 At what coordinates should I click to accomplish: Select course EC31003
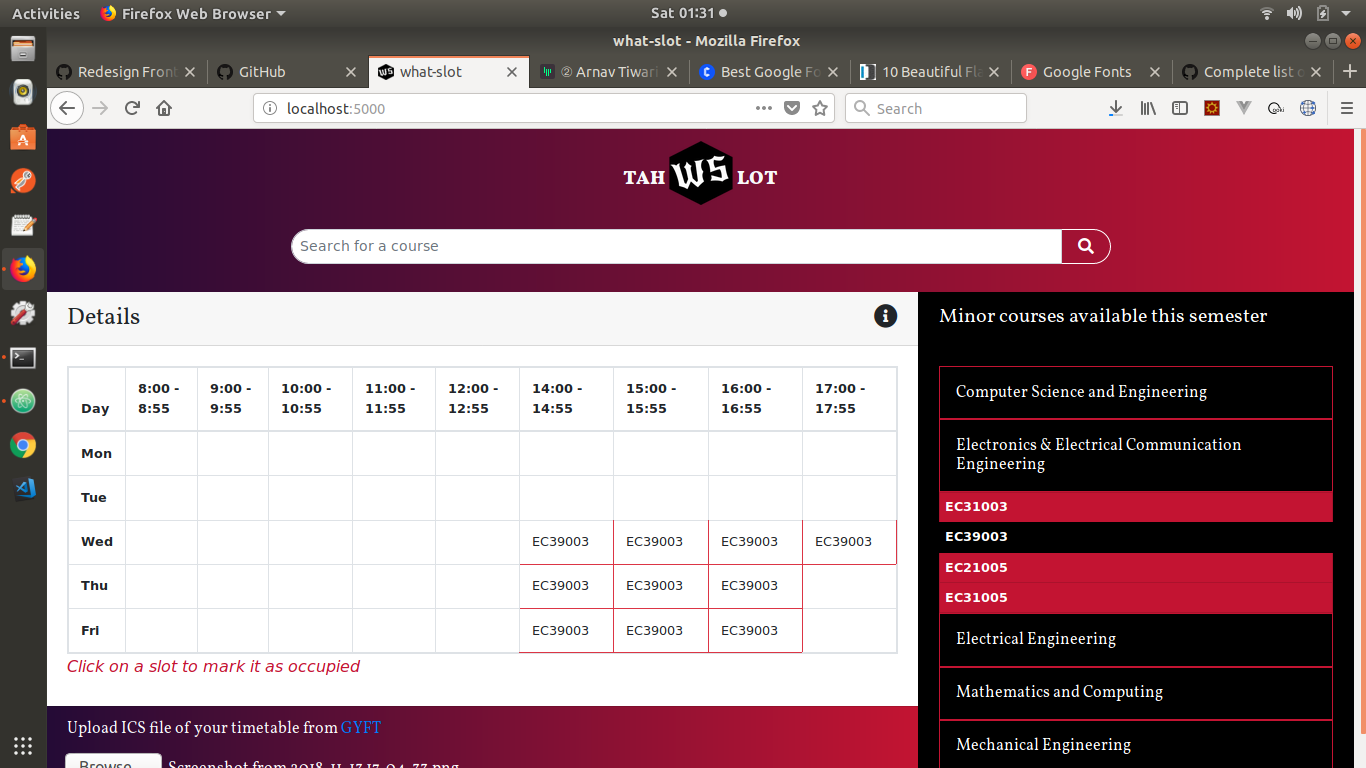click(1136, 506)
